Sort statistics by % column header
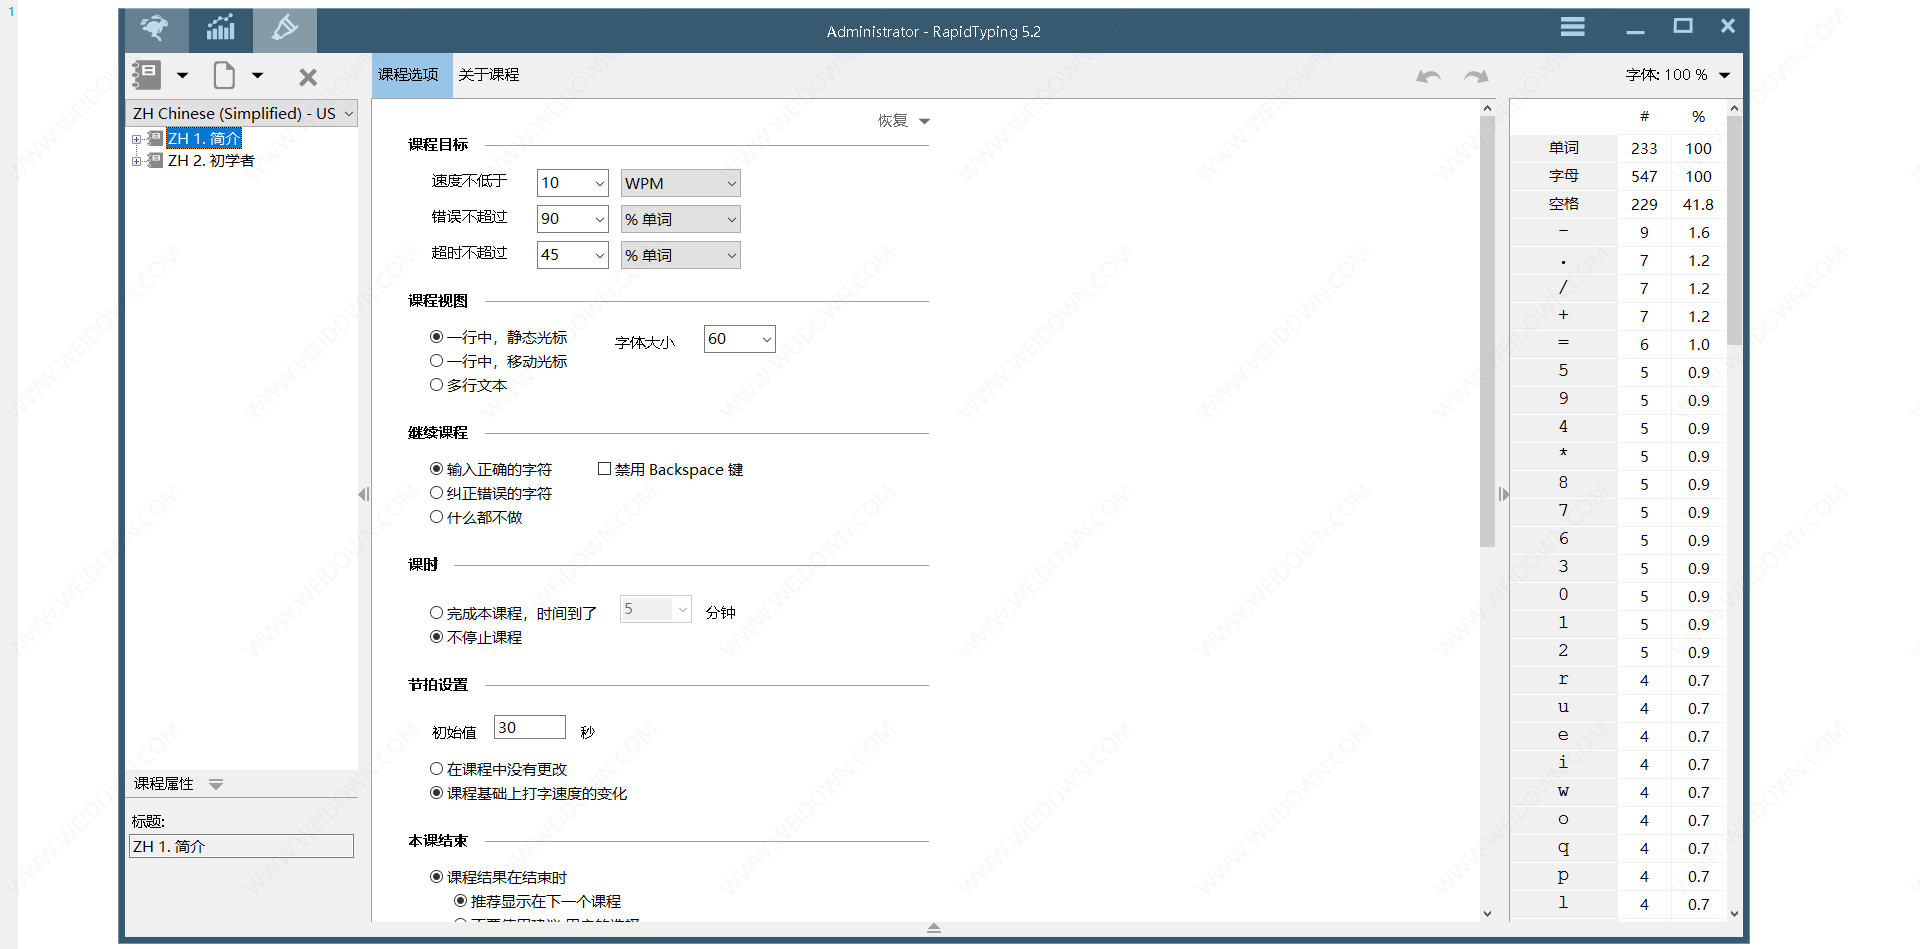Viewport: 1920px width, 949px height. [x=1698, y=117]
